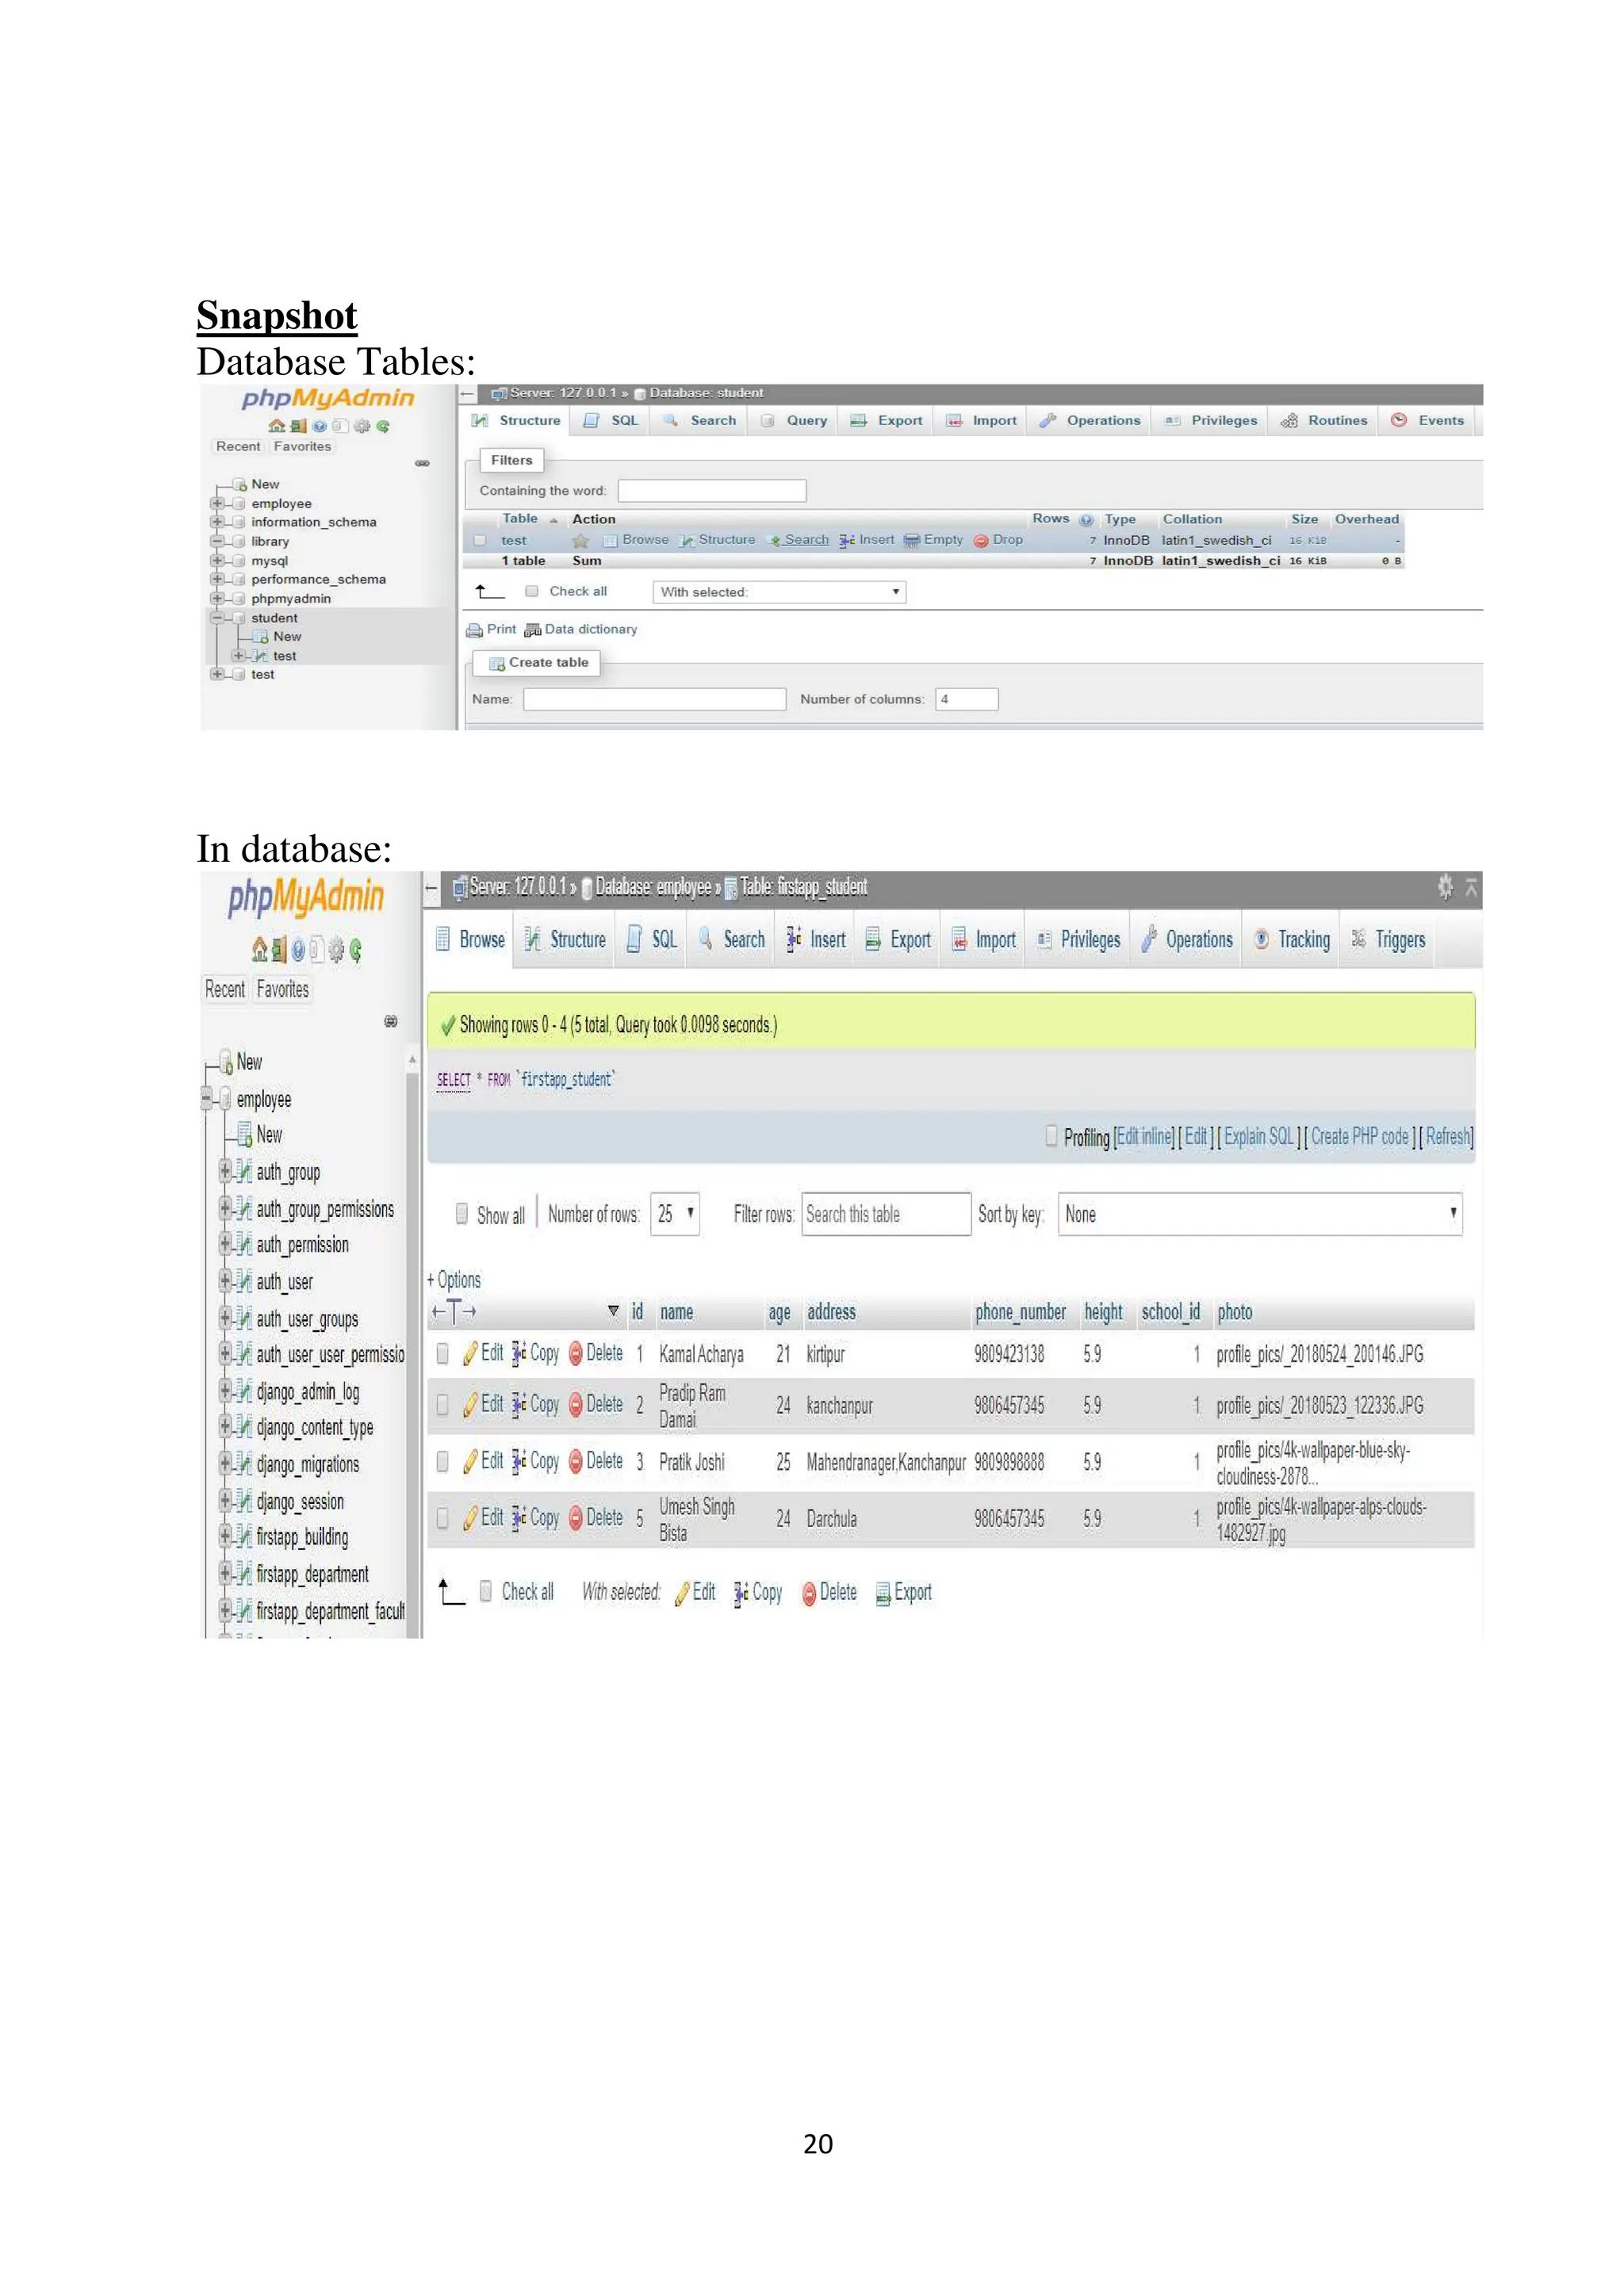The width and height of the screenshot is (1624, 2296).
Task: Click the settings gear icon in the upper phpMyAdmin sidebar
Action: pyautogui.click(x=361, y=426)
